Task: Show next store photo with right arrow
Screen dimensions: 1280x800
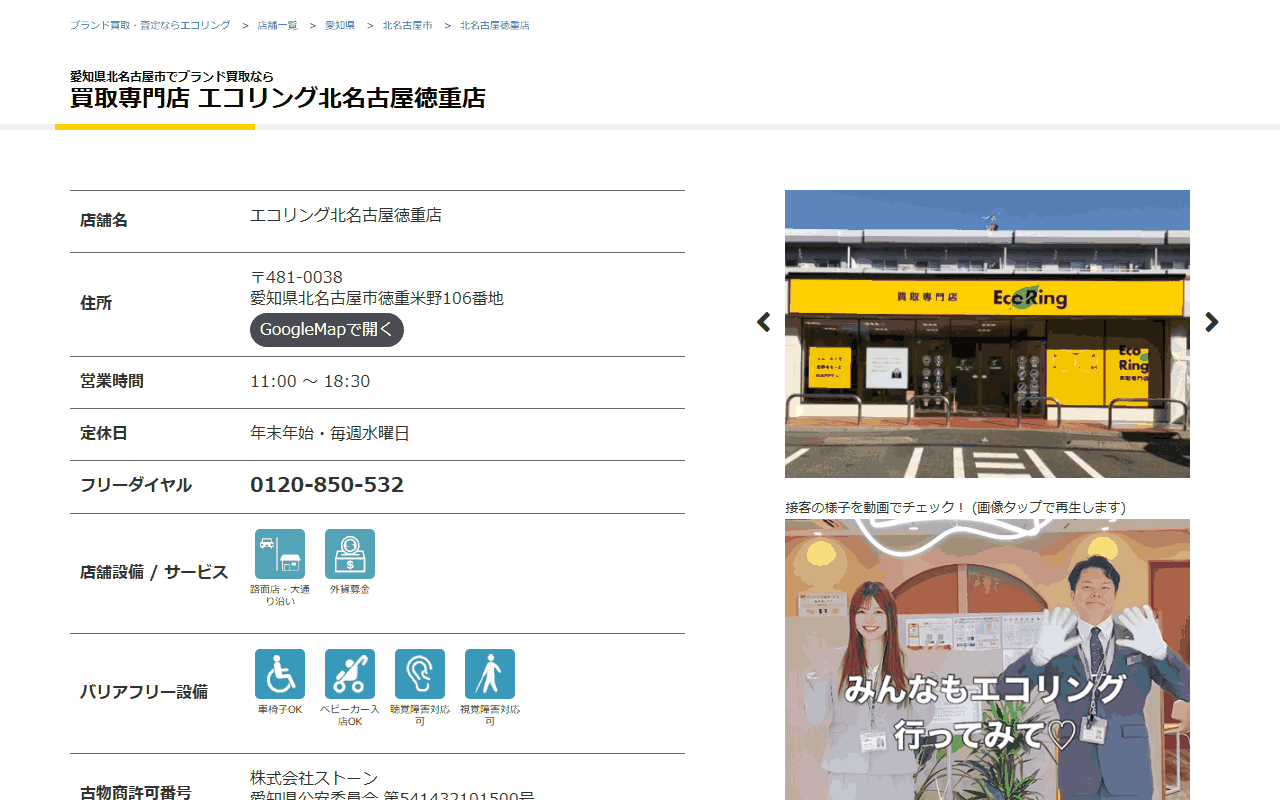Action: click(1212, 322)
